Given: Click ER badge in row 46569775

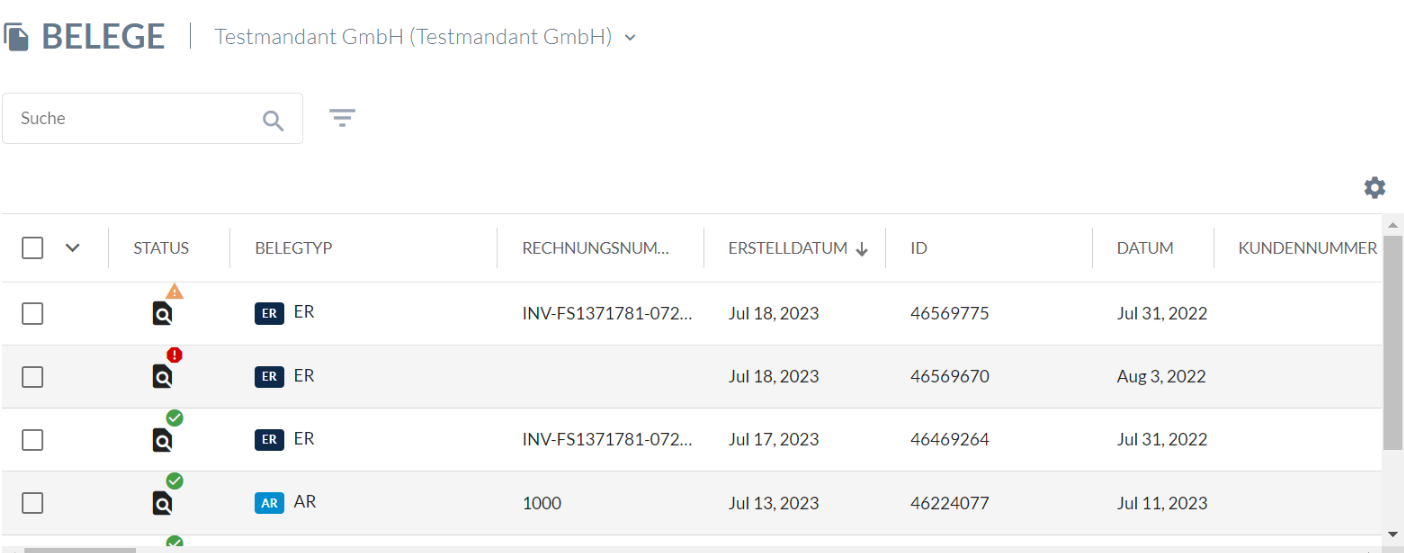Looking at the screenshot, I should click(x=270, y=313).
